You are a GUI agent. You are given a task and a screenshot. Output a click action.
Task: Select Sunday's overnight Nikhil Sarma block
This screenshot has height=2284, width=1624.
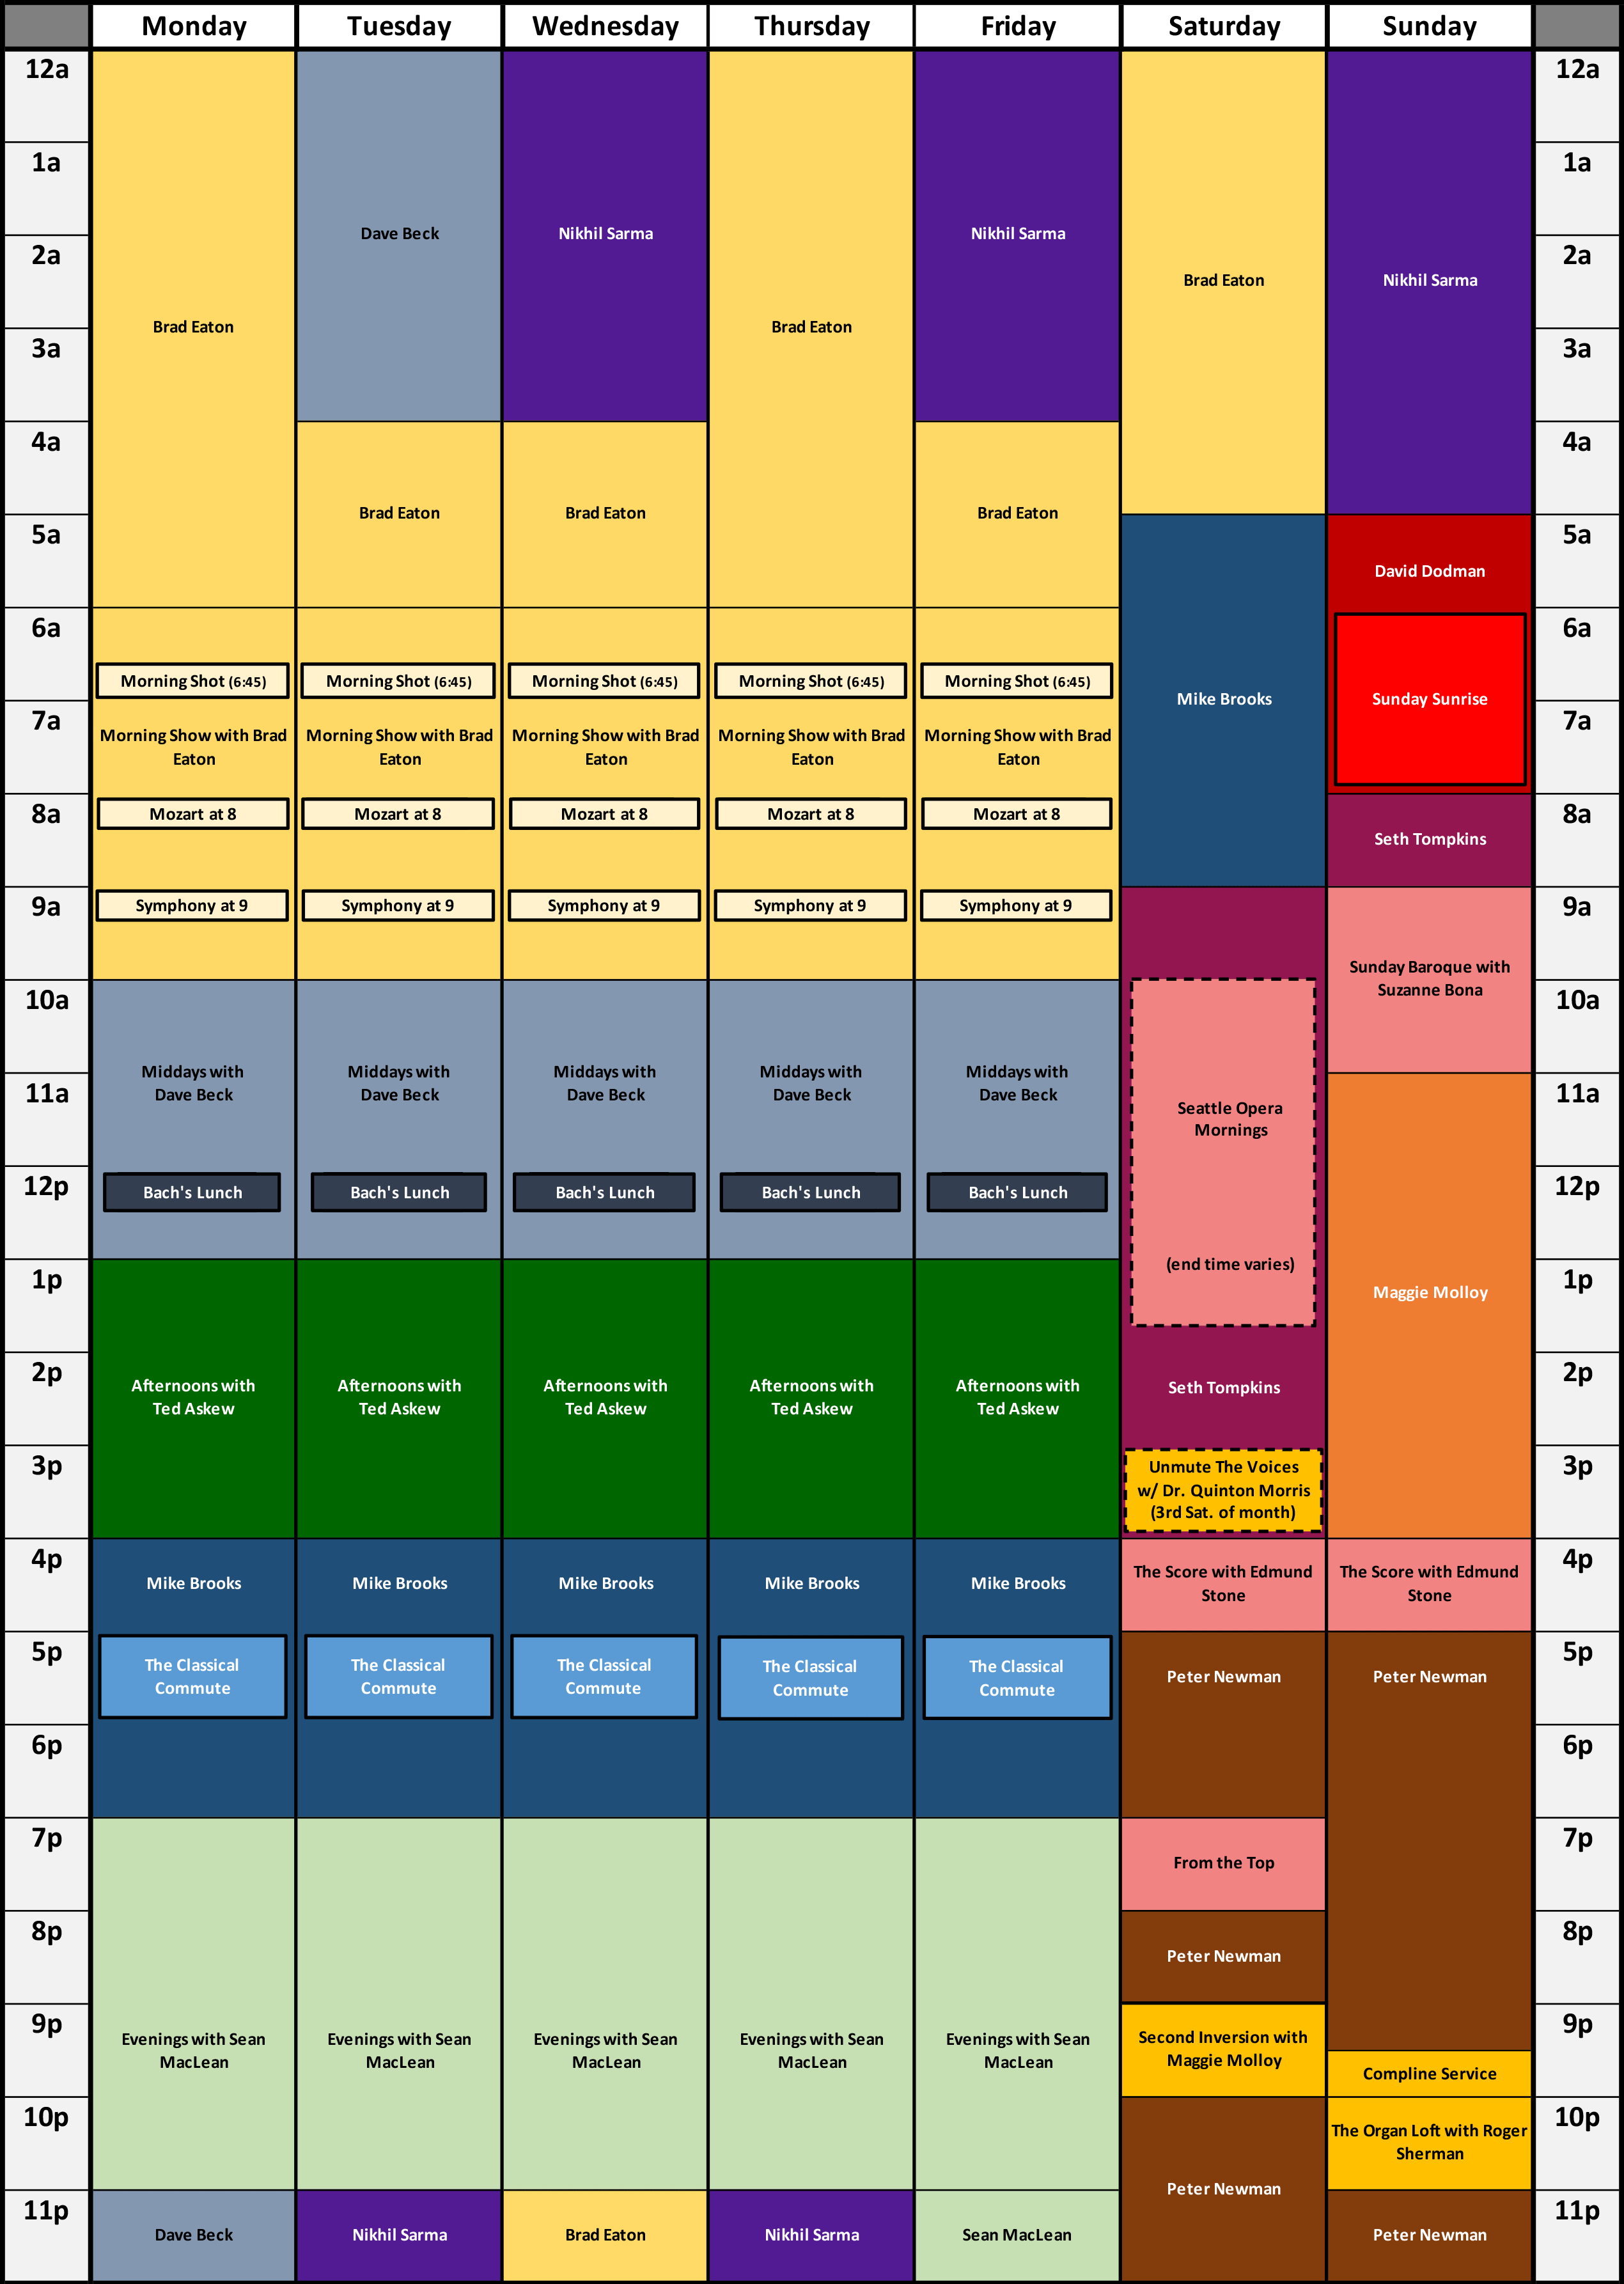tap(1430, 282)
